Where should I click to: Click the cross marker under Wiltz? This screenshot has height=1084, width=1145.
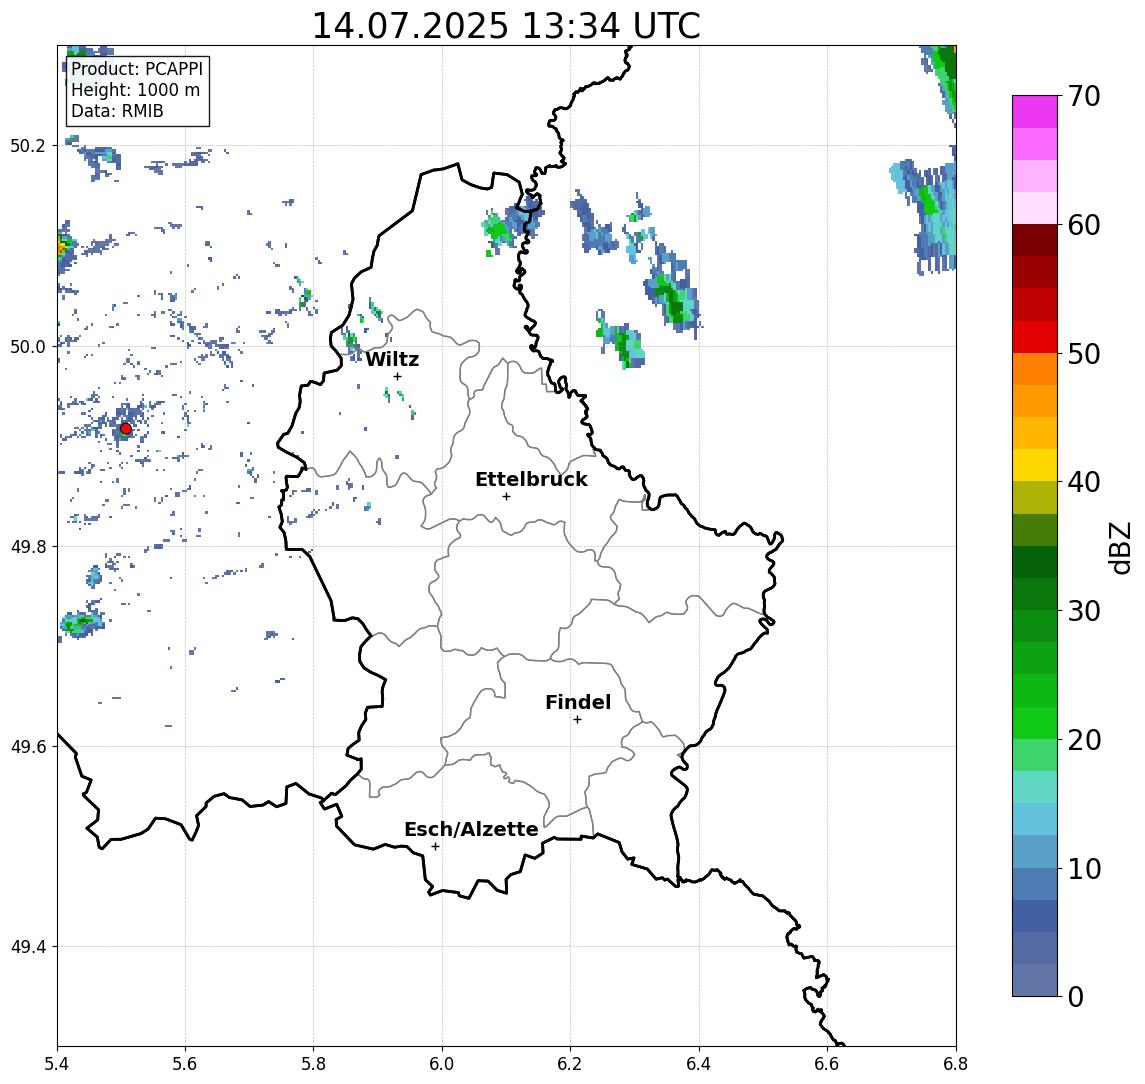click(397, 376)
